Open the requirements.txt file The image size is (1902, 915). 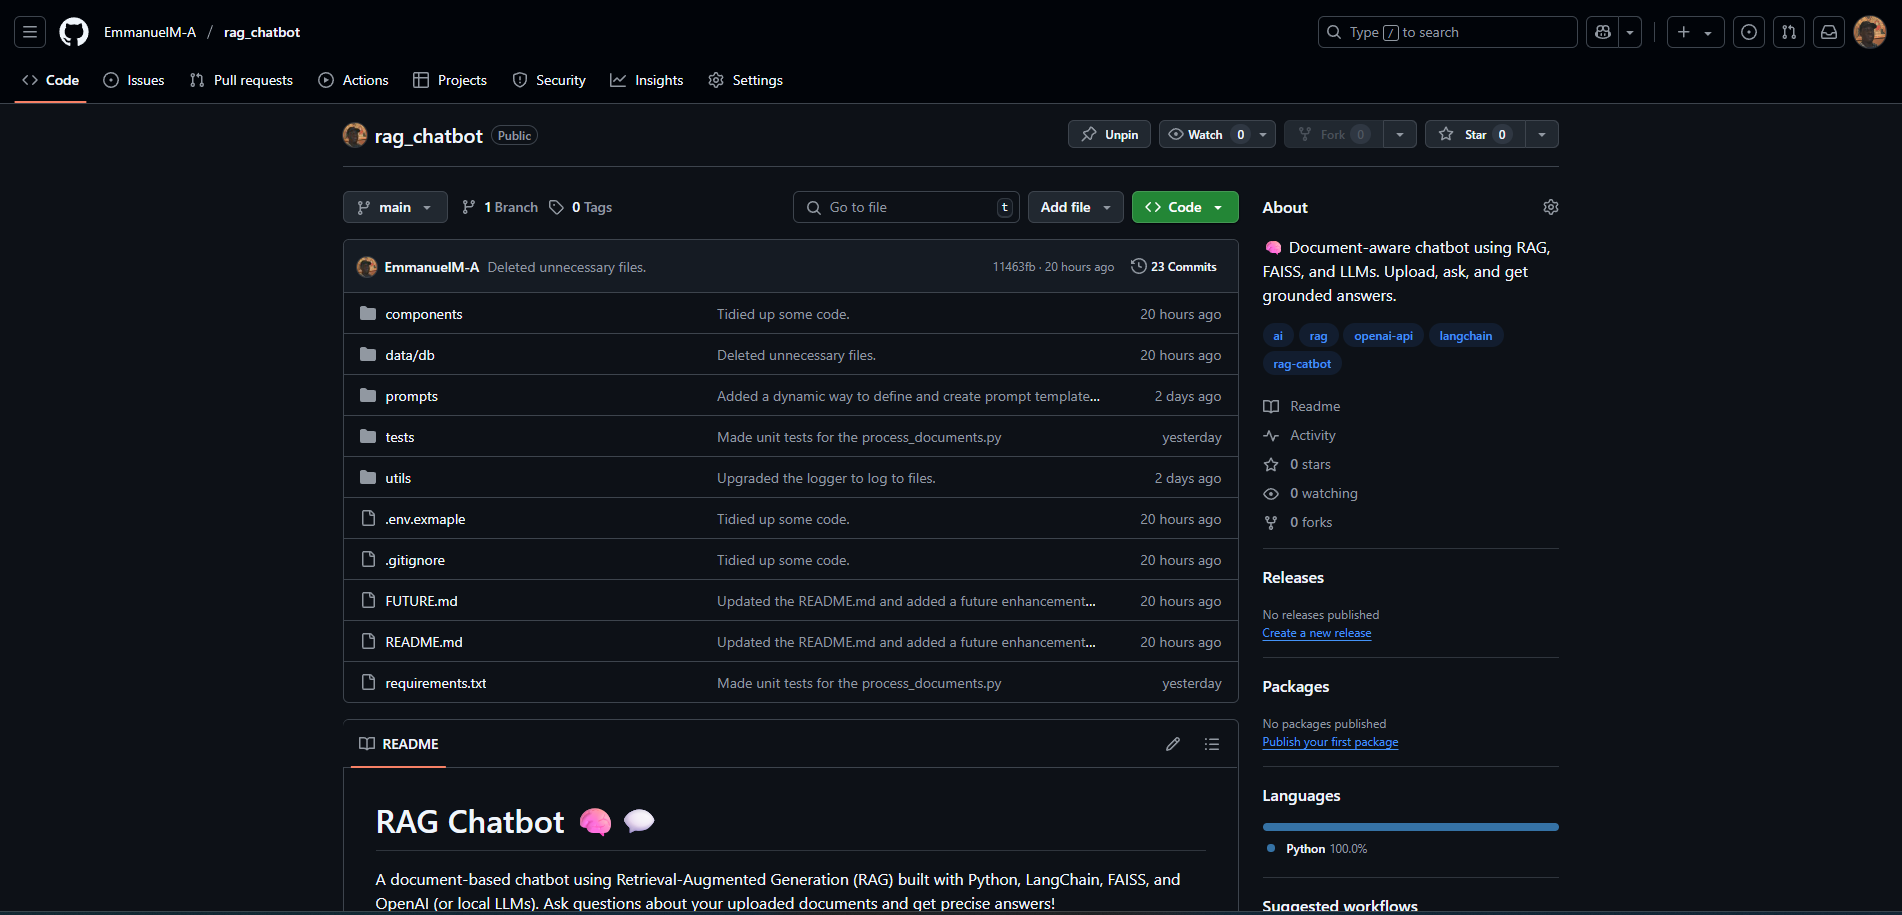click(x=436, y=683)
